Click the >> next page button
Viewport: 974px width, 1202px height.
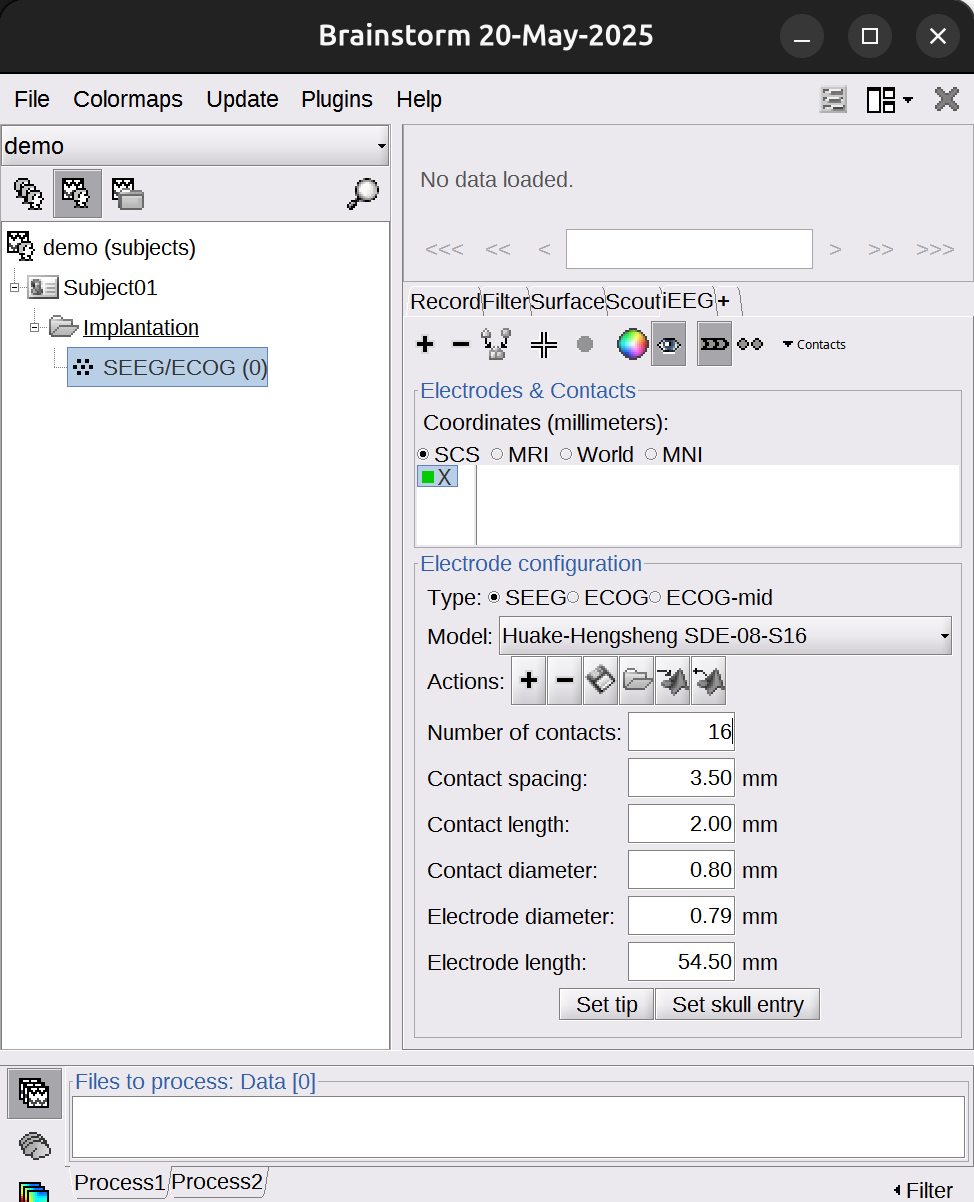tap(881, 249)
